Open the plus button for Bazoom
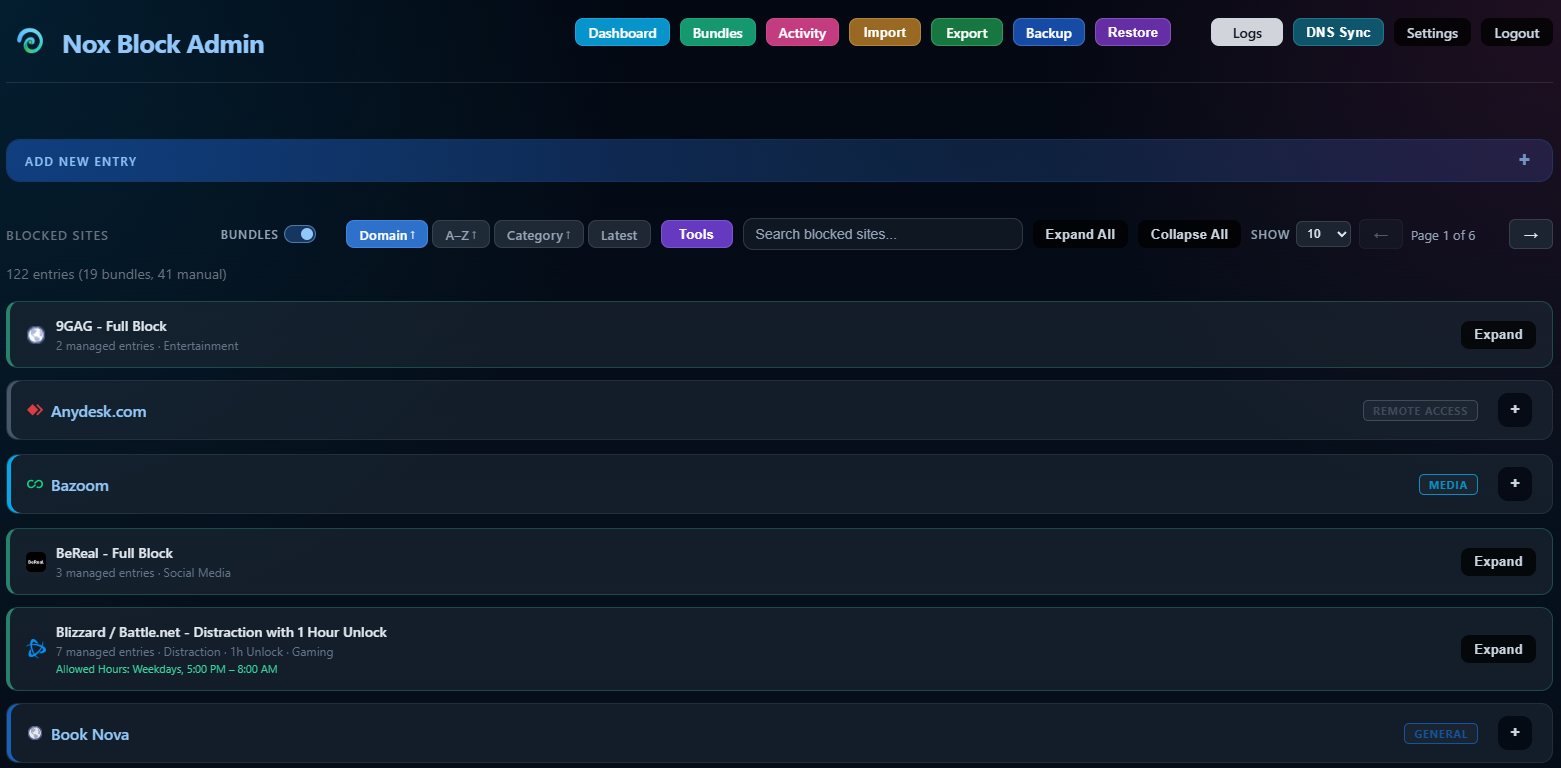Image resolution: width=1561 pixels, height=768 pixels. pyautogui.click(x=1514, y=484)
